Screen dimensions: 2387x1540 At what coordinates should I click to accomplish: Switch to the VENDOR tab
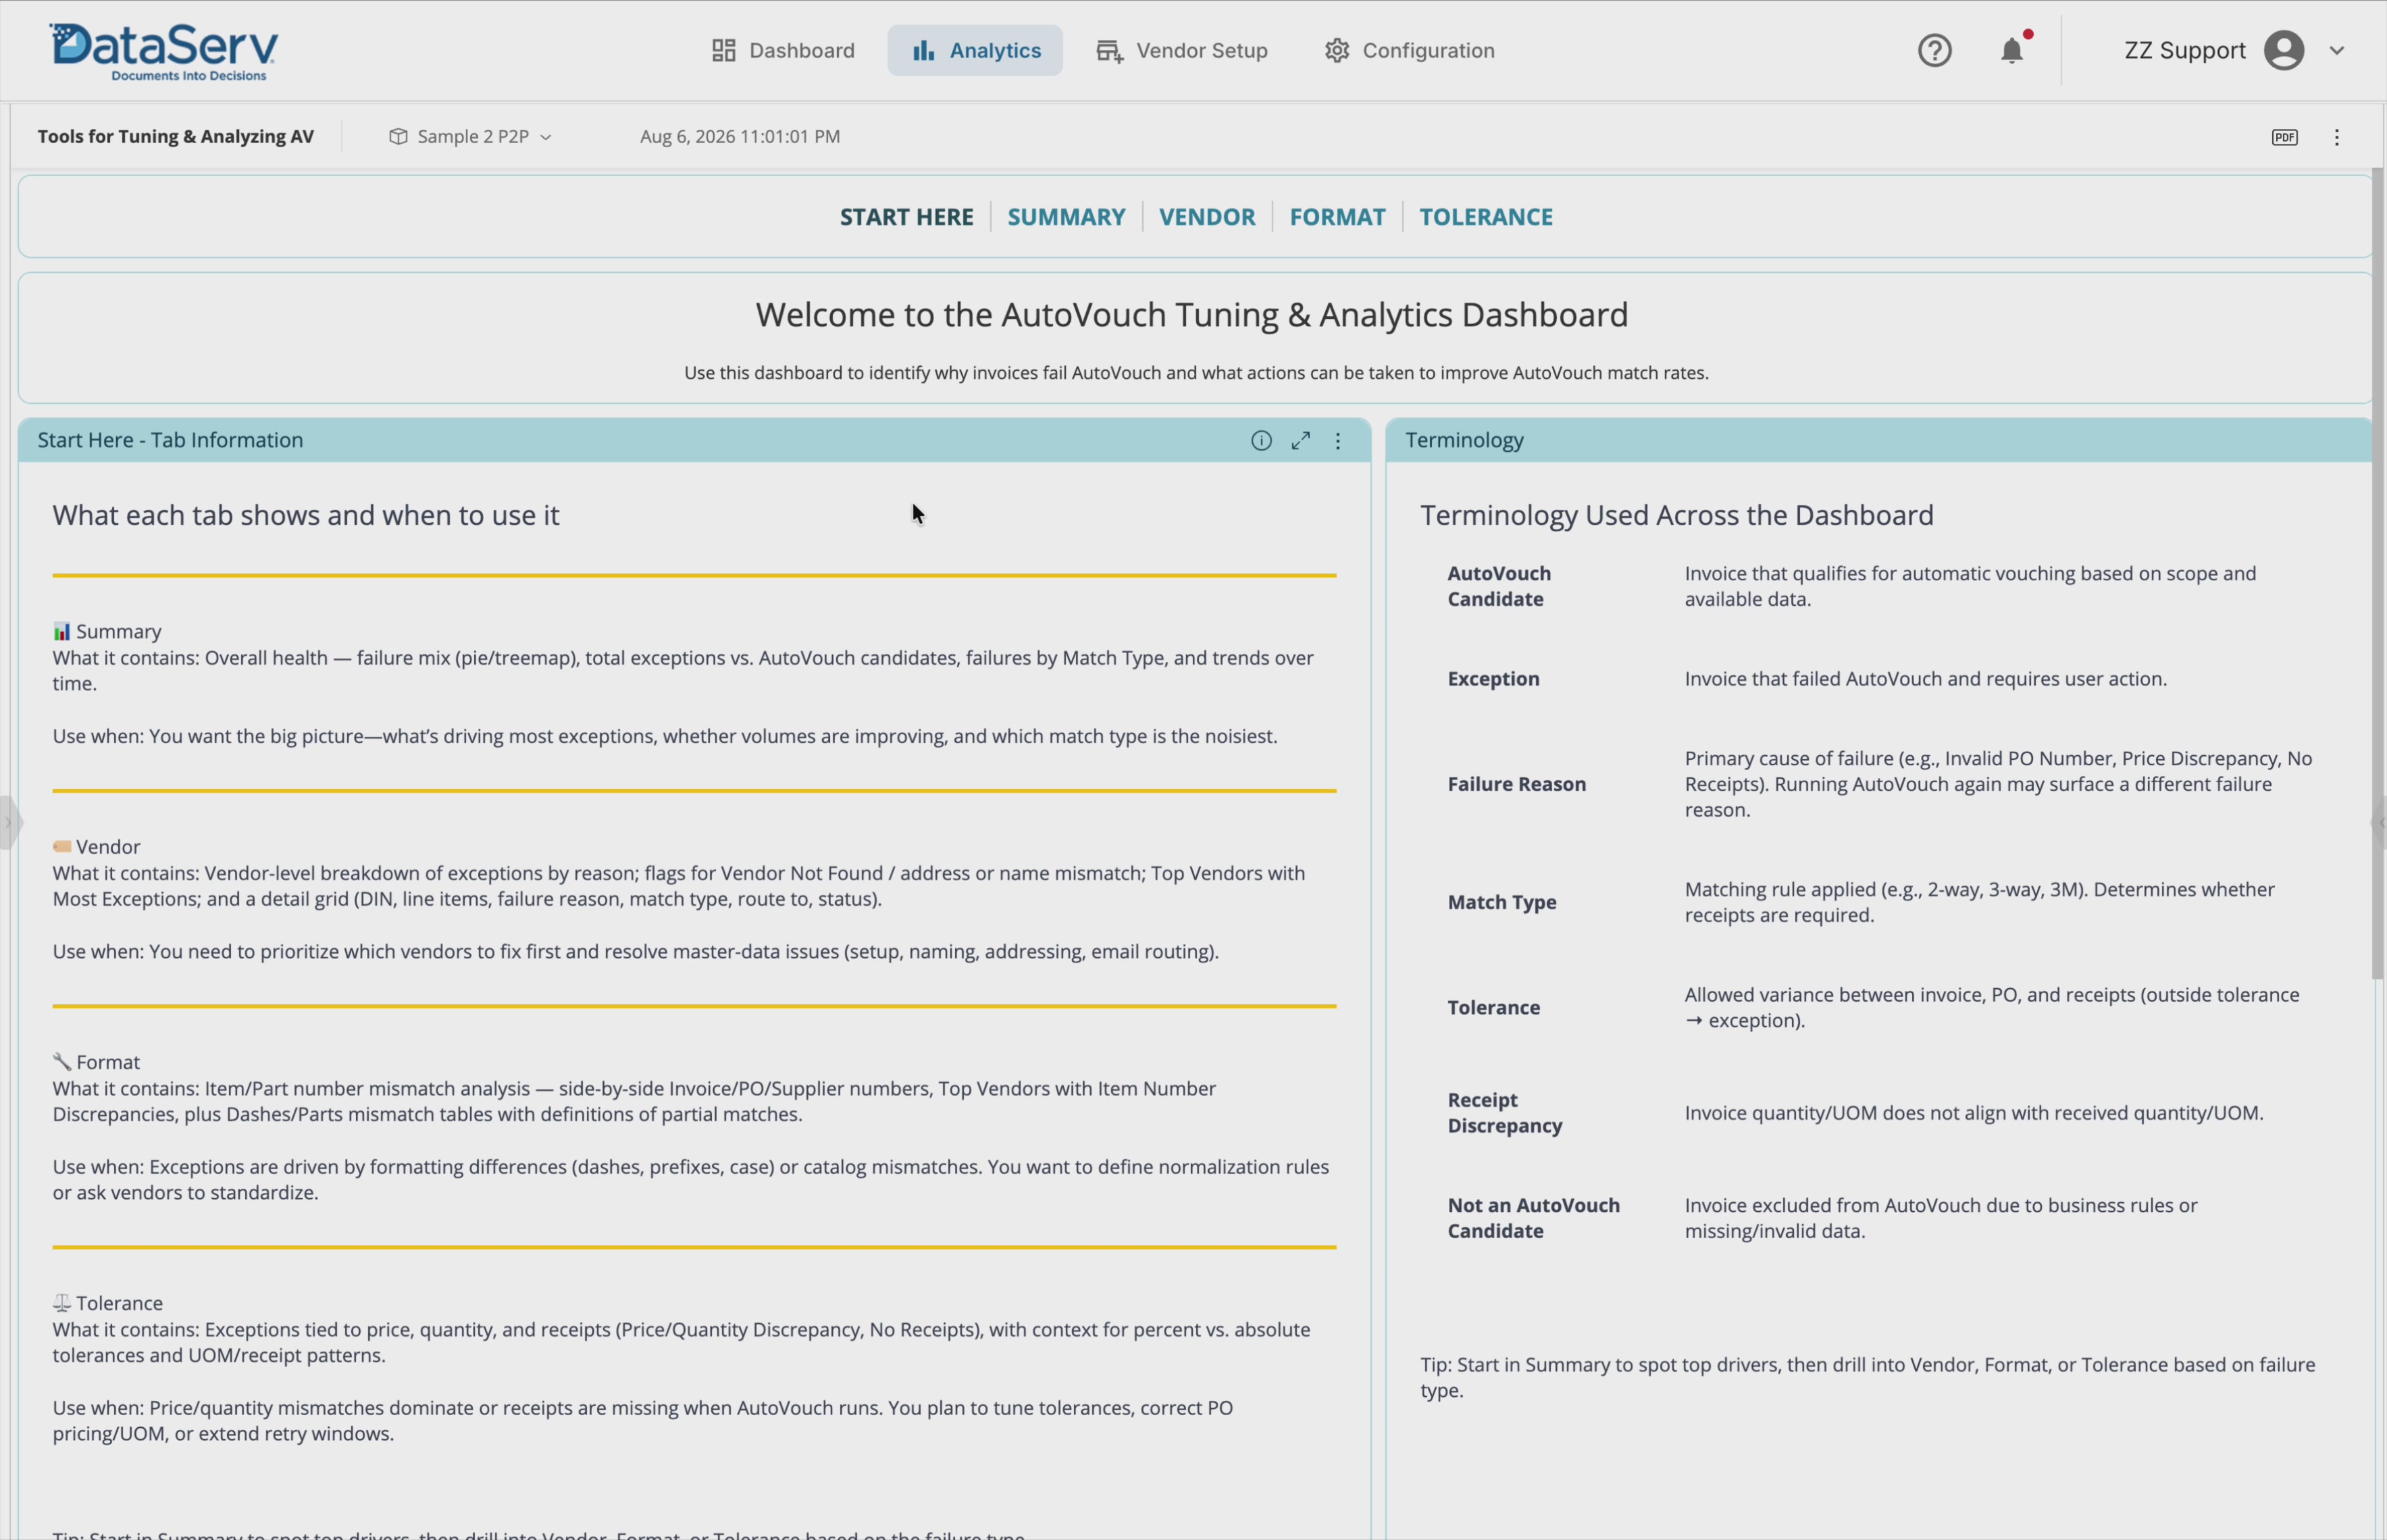(x=1206, y=217)
